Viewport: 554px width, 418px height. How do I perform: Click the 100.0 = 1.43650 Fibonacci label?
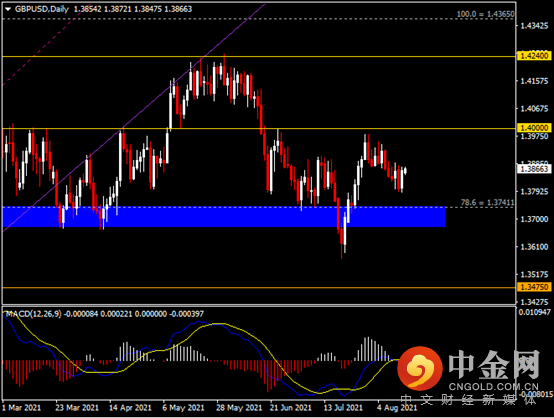pyautogui.click(x=485, y=14)
